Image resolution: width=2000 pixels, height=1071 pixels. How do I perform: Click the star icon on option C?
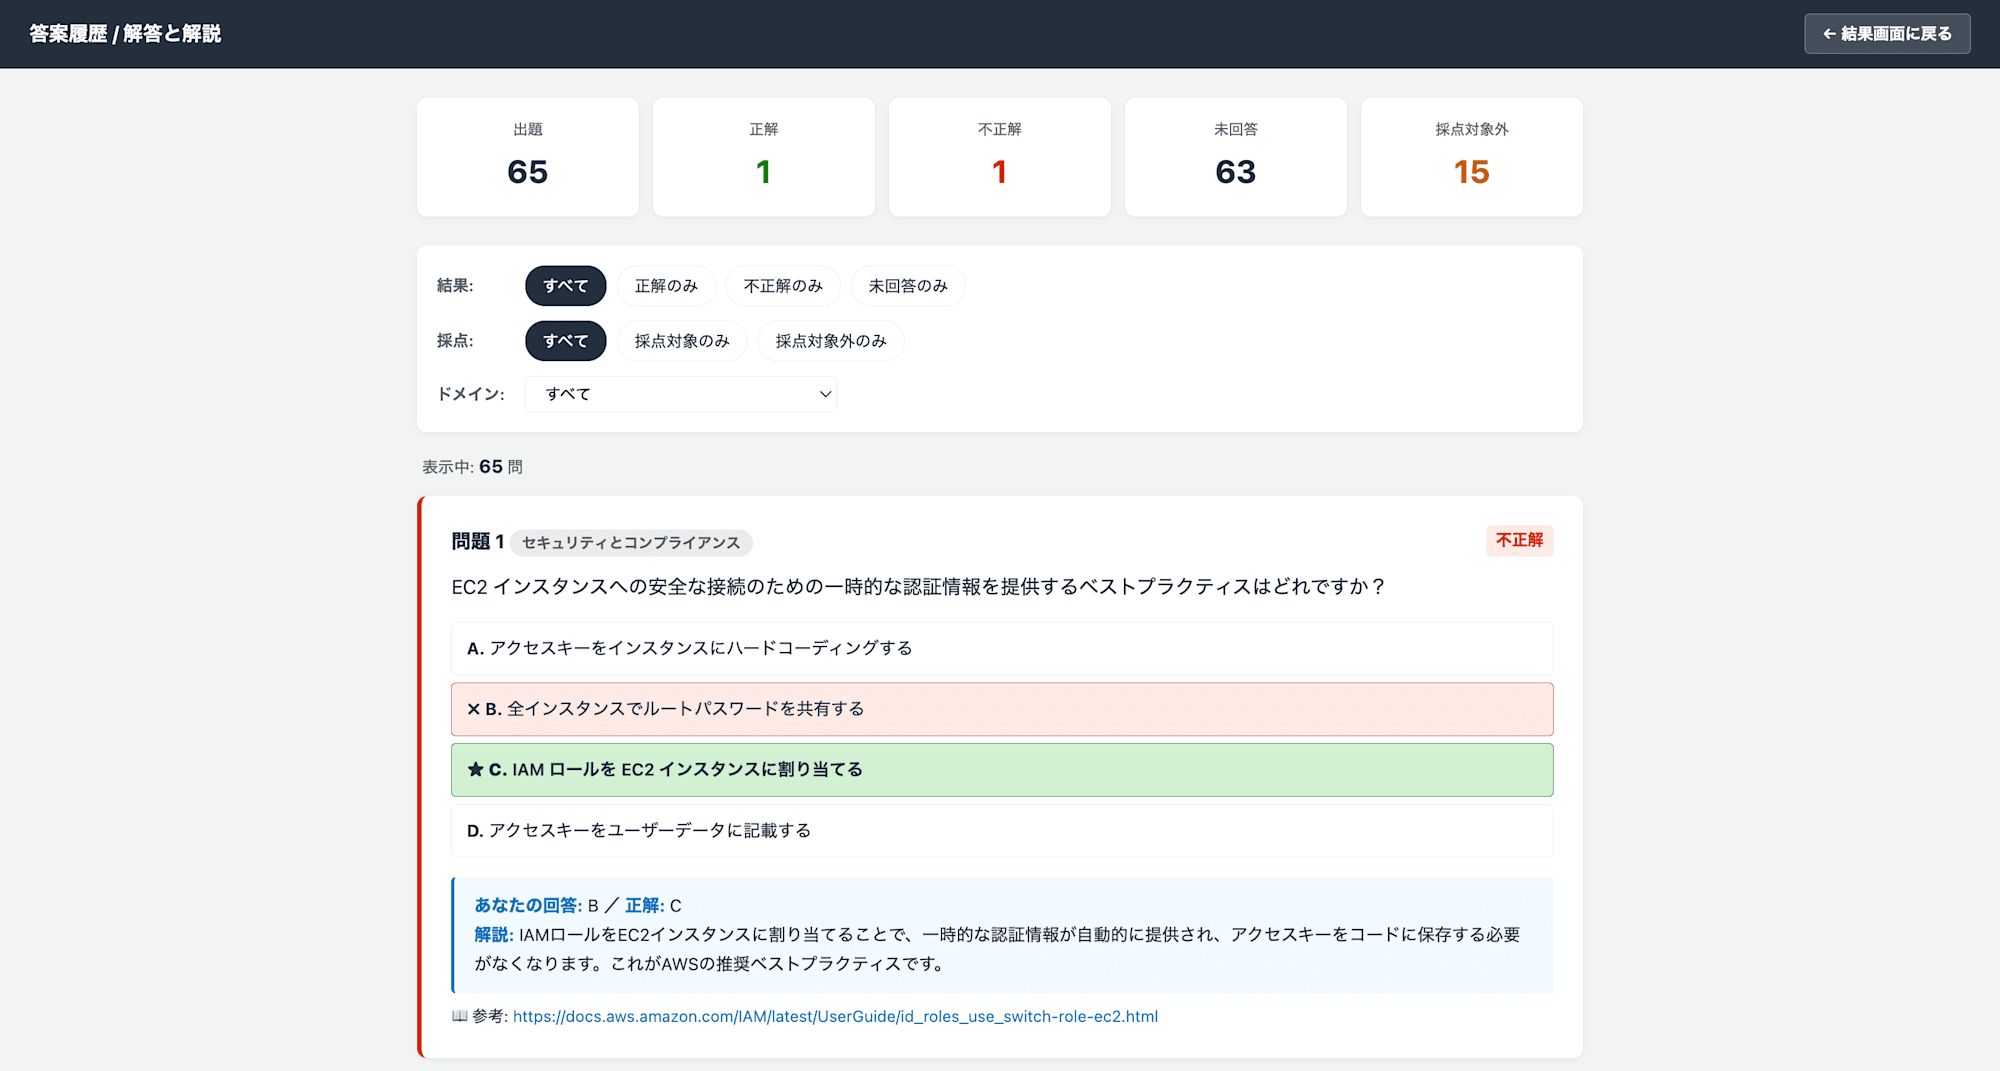pos(475,769)
